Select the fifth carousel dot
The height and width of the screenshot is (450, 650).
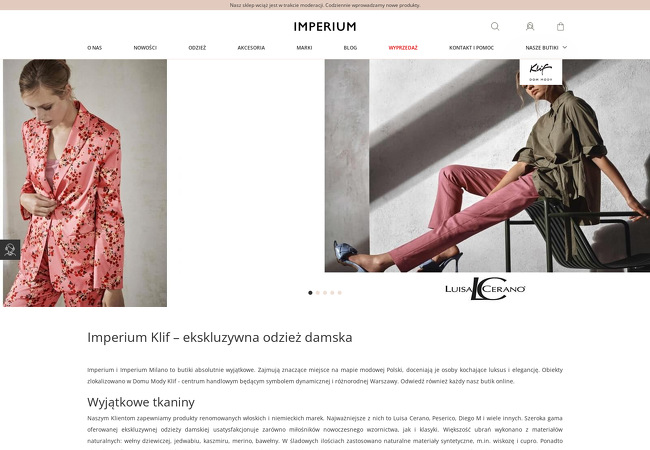340,293
